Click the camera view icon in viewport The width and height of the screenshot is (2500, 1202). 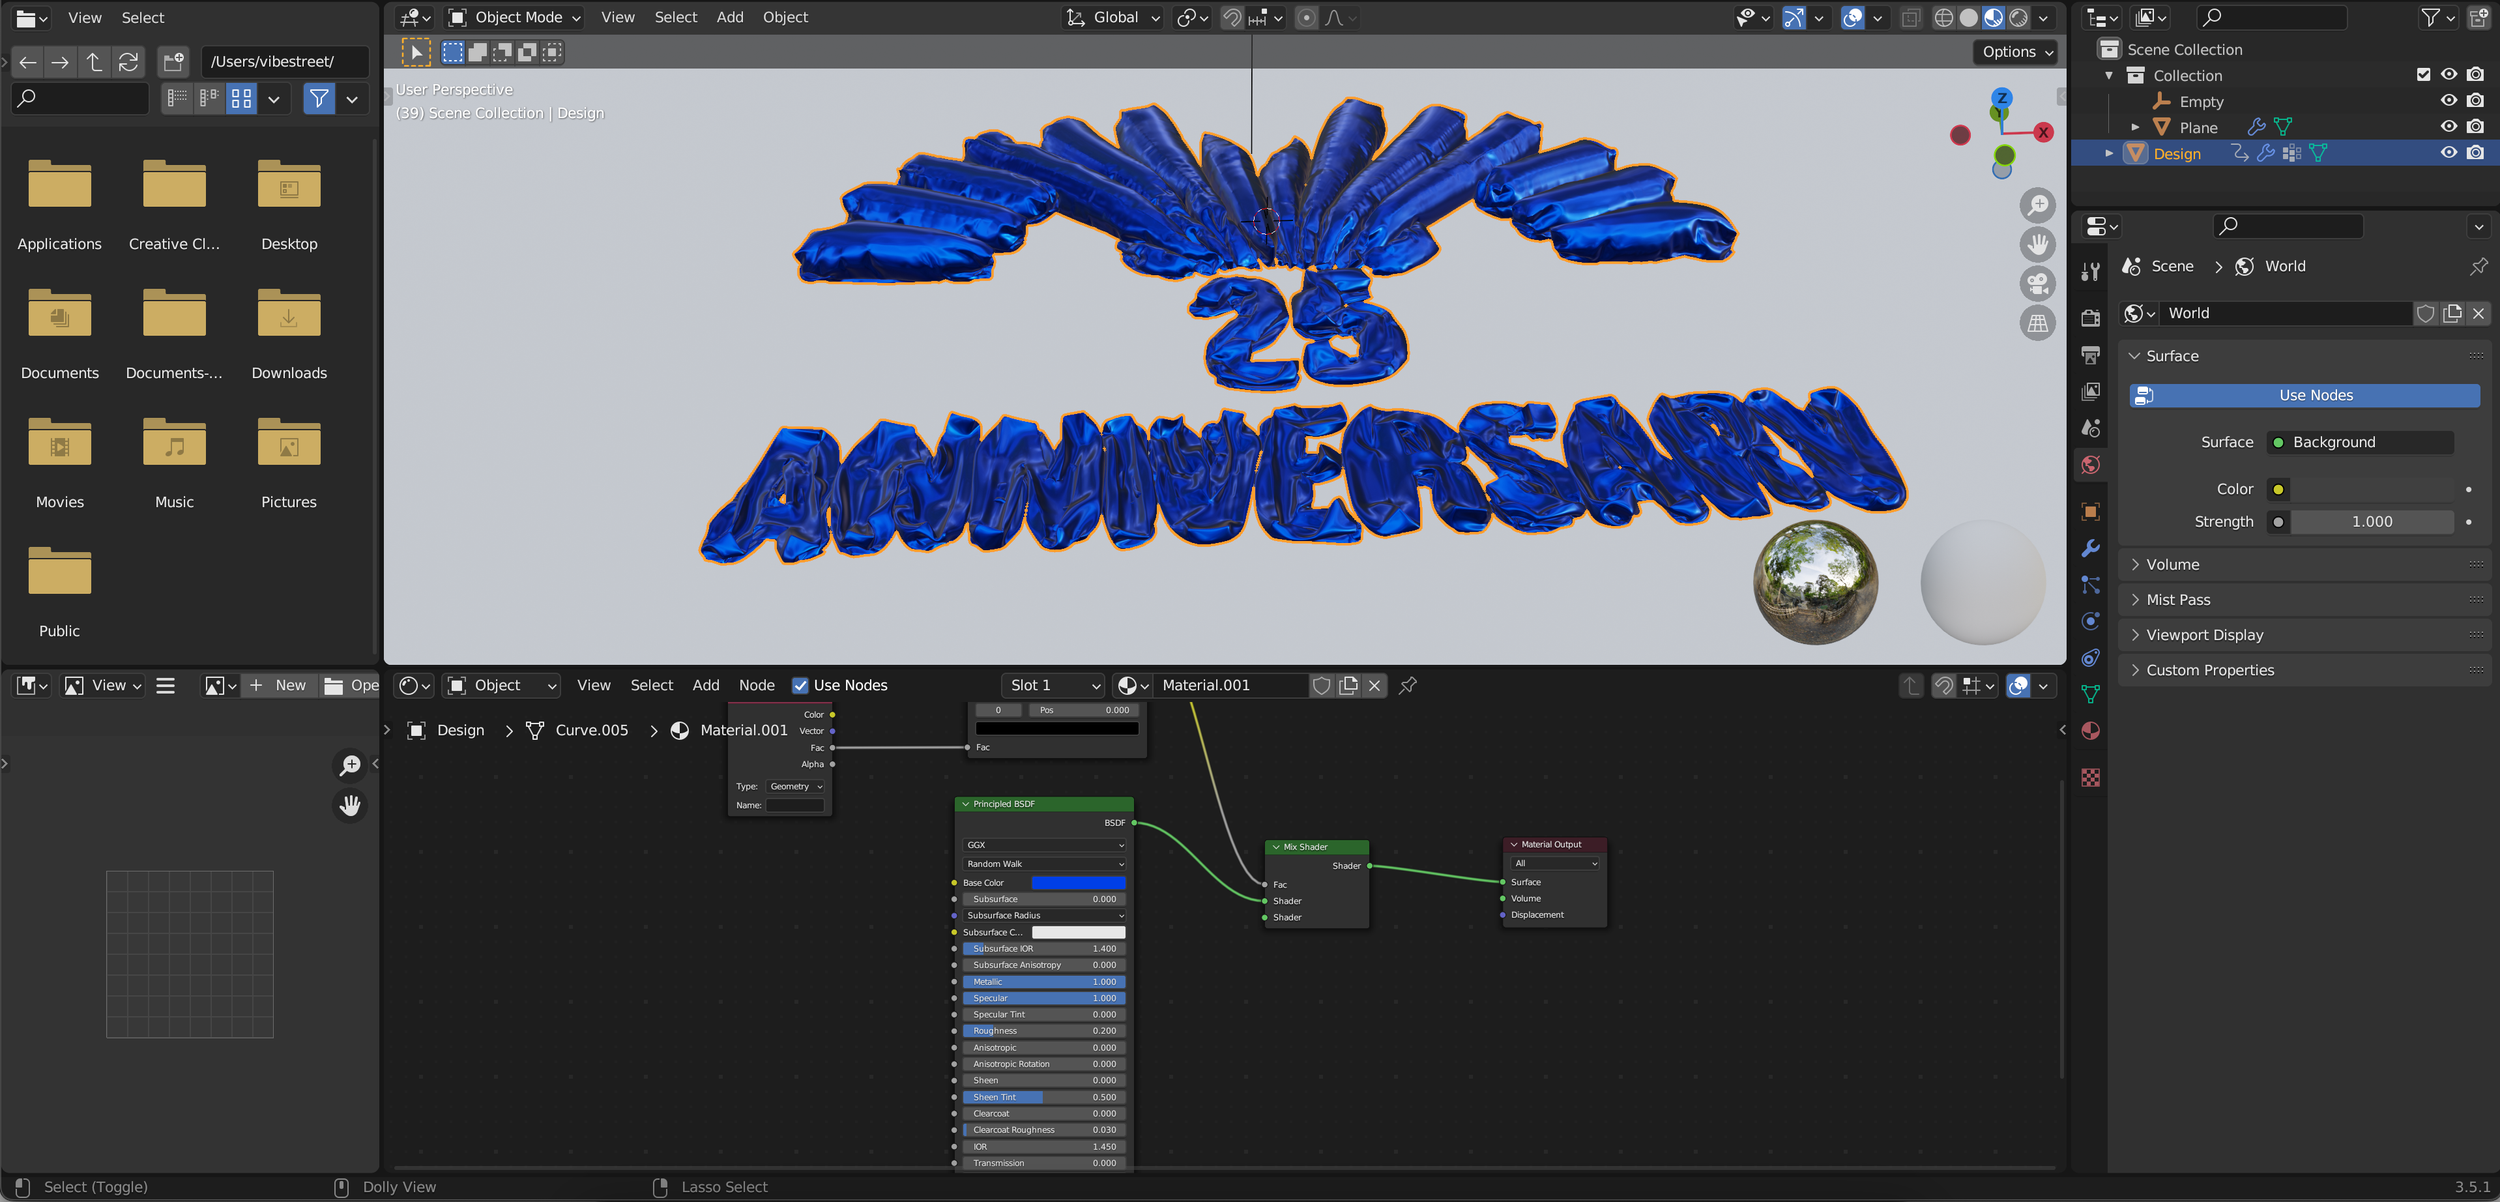[2037, 283]
